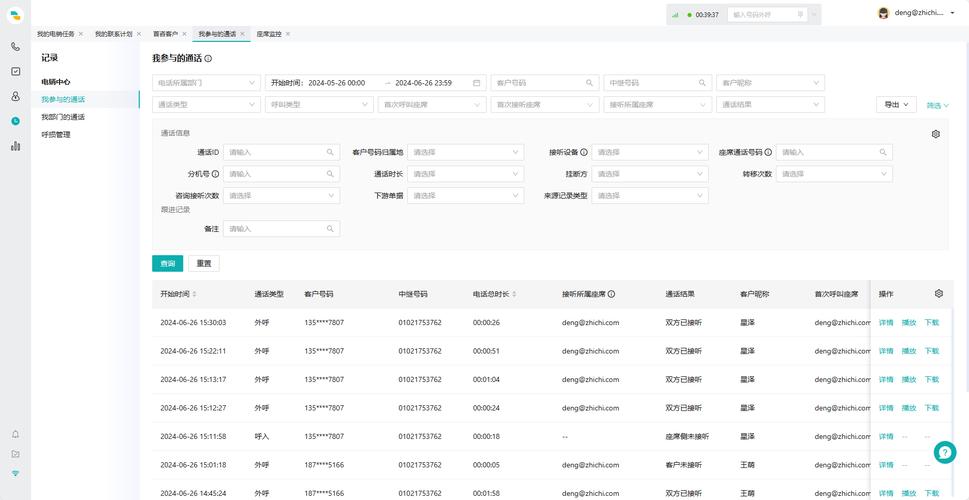
Task: Click search icon in 中继号码 field
Action: (x=702, y=83)
